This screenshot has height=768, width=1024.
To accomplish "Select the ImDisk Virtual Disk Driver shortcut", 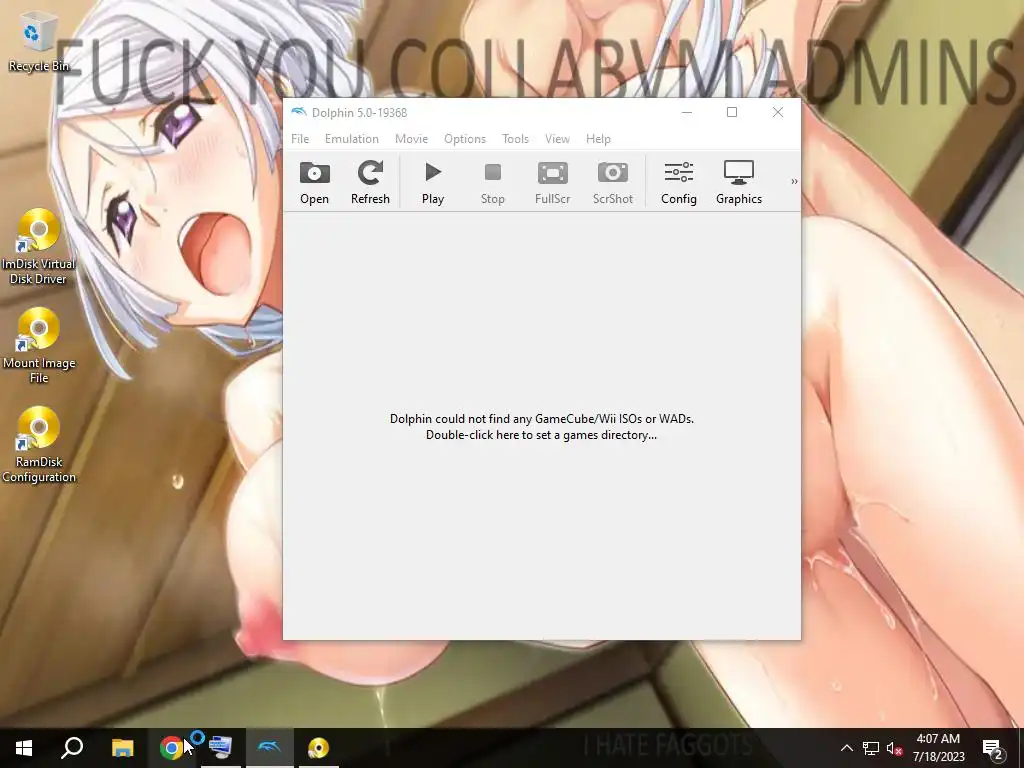I will [x=39, y=247].
